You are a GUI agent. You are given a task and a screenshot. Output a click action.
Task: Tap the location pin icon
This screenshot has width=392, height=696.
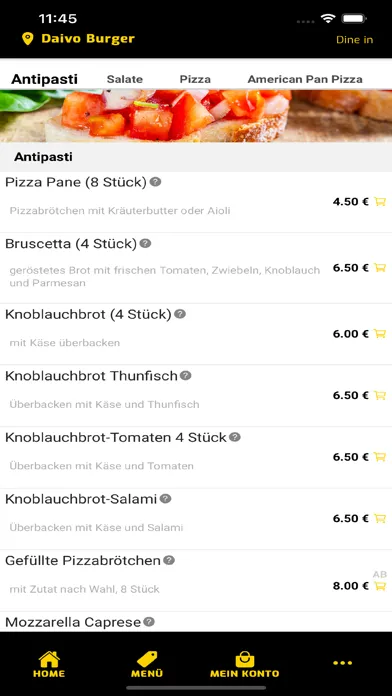pyautogui.click(x=28, y=39)
